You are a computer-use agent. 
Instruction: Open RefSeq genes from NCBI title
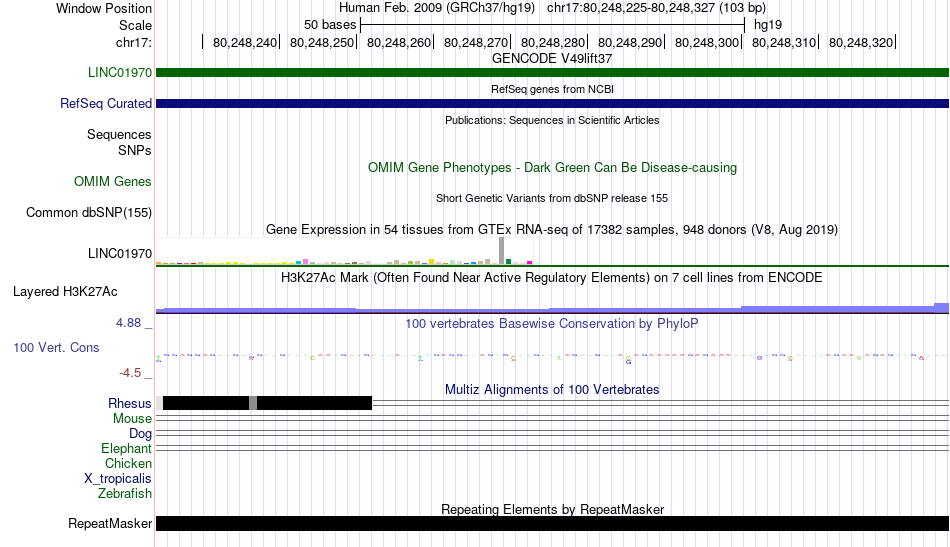pyautogui.click(x=552, y=90)
